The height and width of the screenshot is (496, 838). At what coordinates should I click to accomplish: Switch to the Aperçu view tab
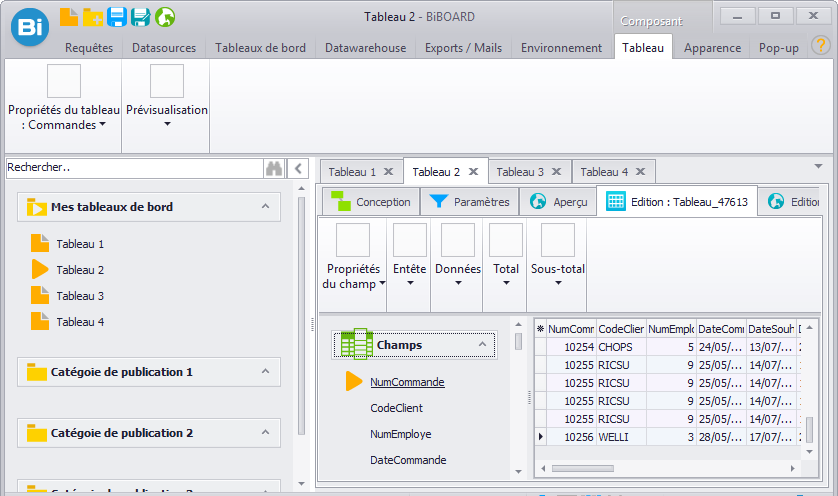coord(558,202)
